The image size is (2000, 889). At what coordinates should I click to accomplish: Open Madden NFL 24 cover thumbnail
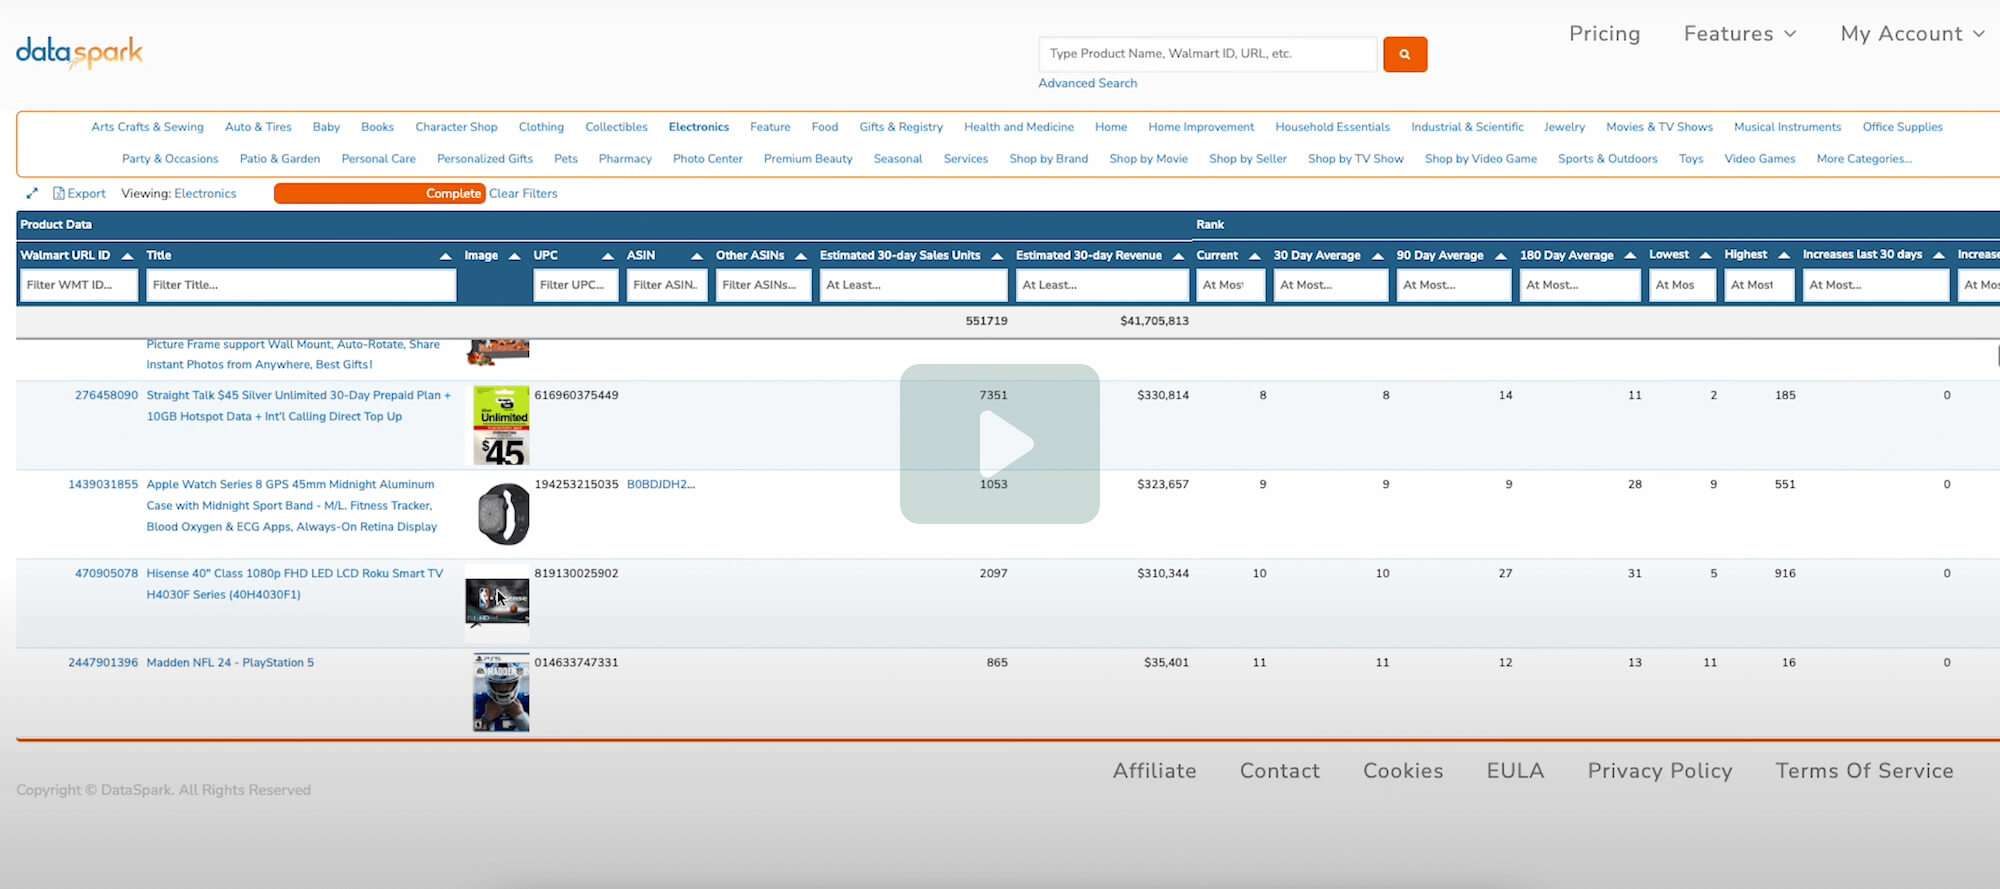coord(501,693)
